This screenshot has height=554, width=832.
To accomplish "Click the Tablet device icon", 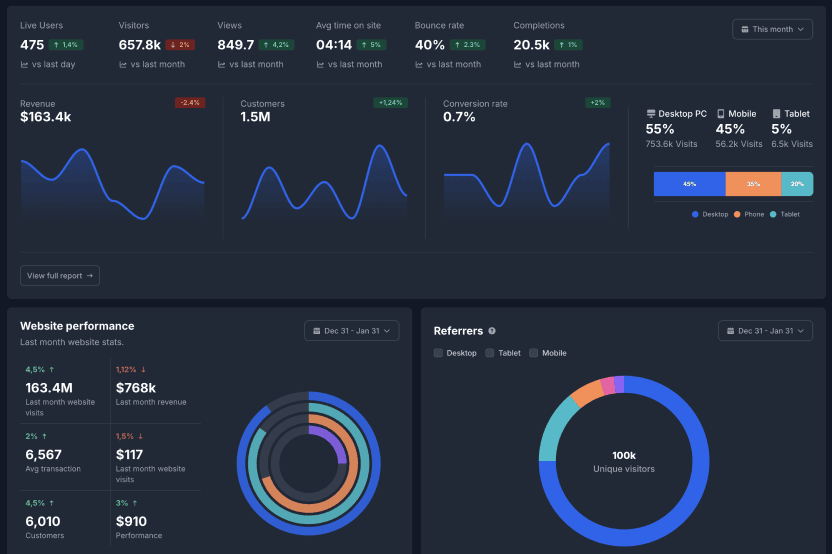I will [x=776, y=114].
